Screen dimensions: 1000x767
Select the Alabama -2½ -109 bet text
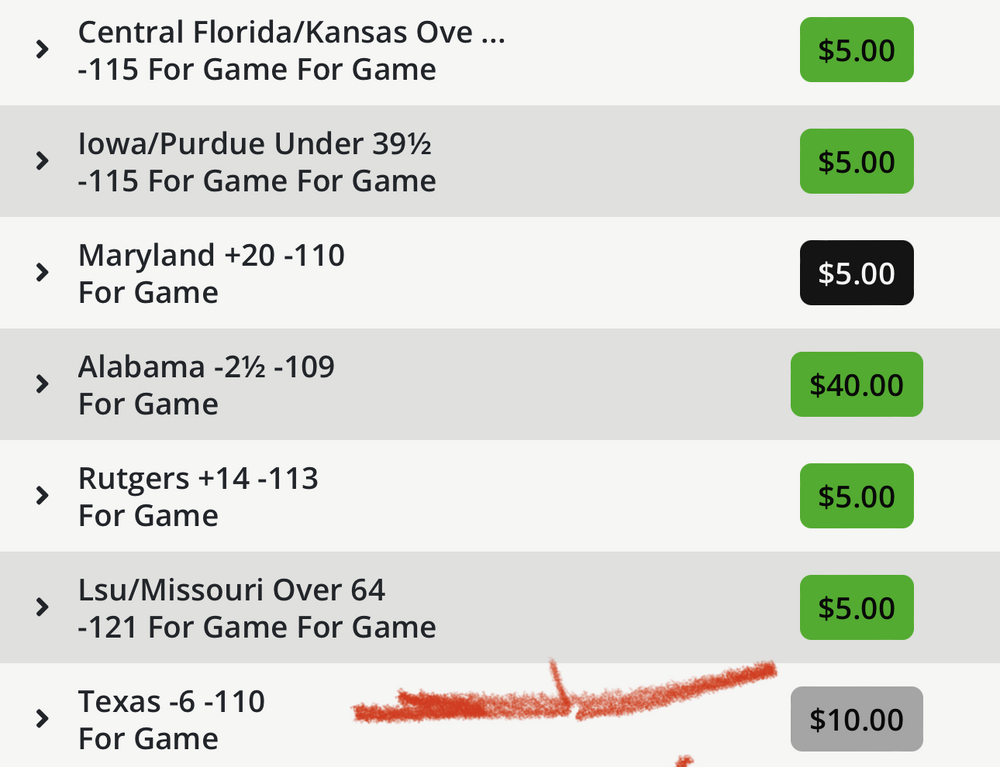(x=206, y=367)
